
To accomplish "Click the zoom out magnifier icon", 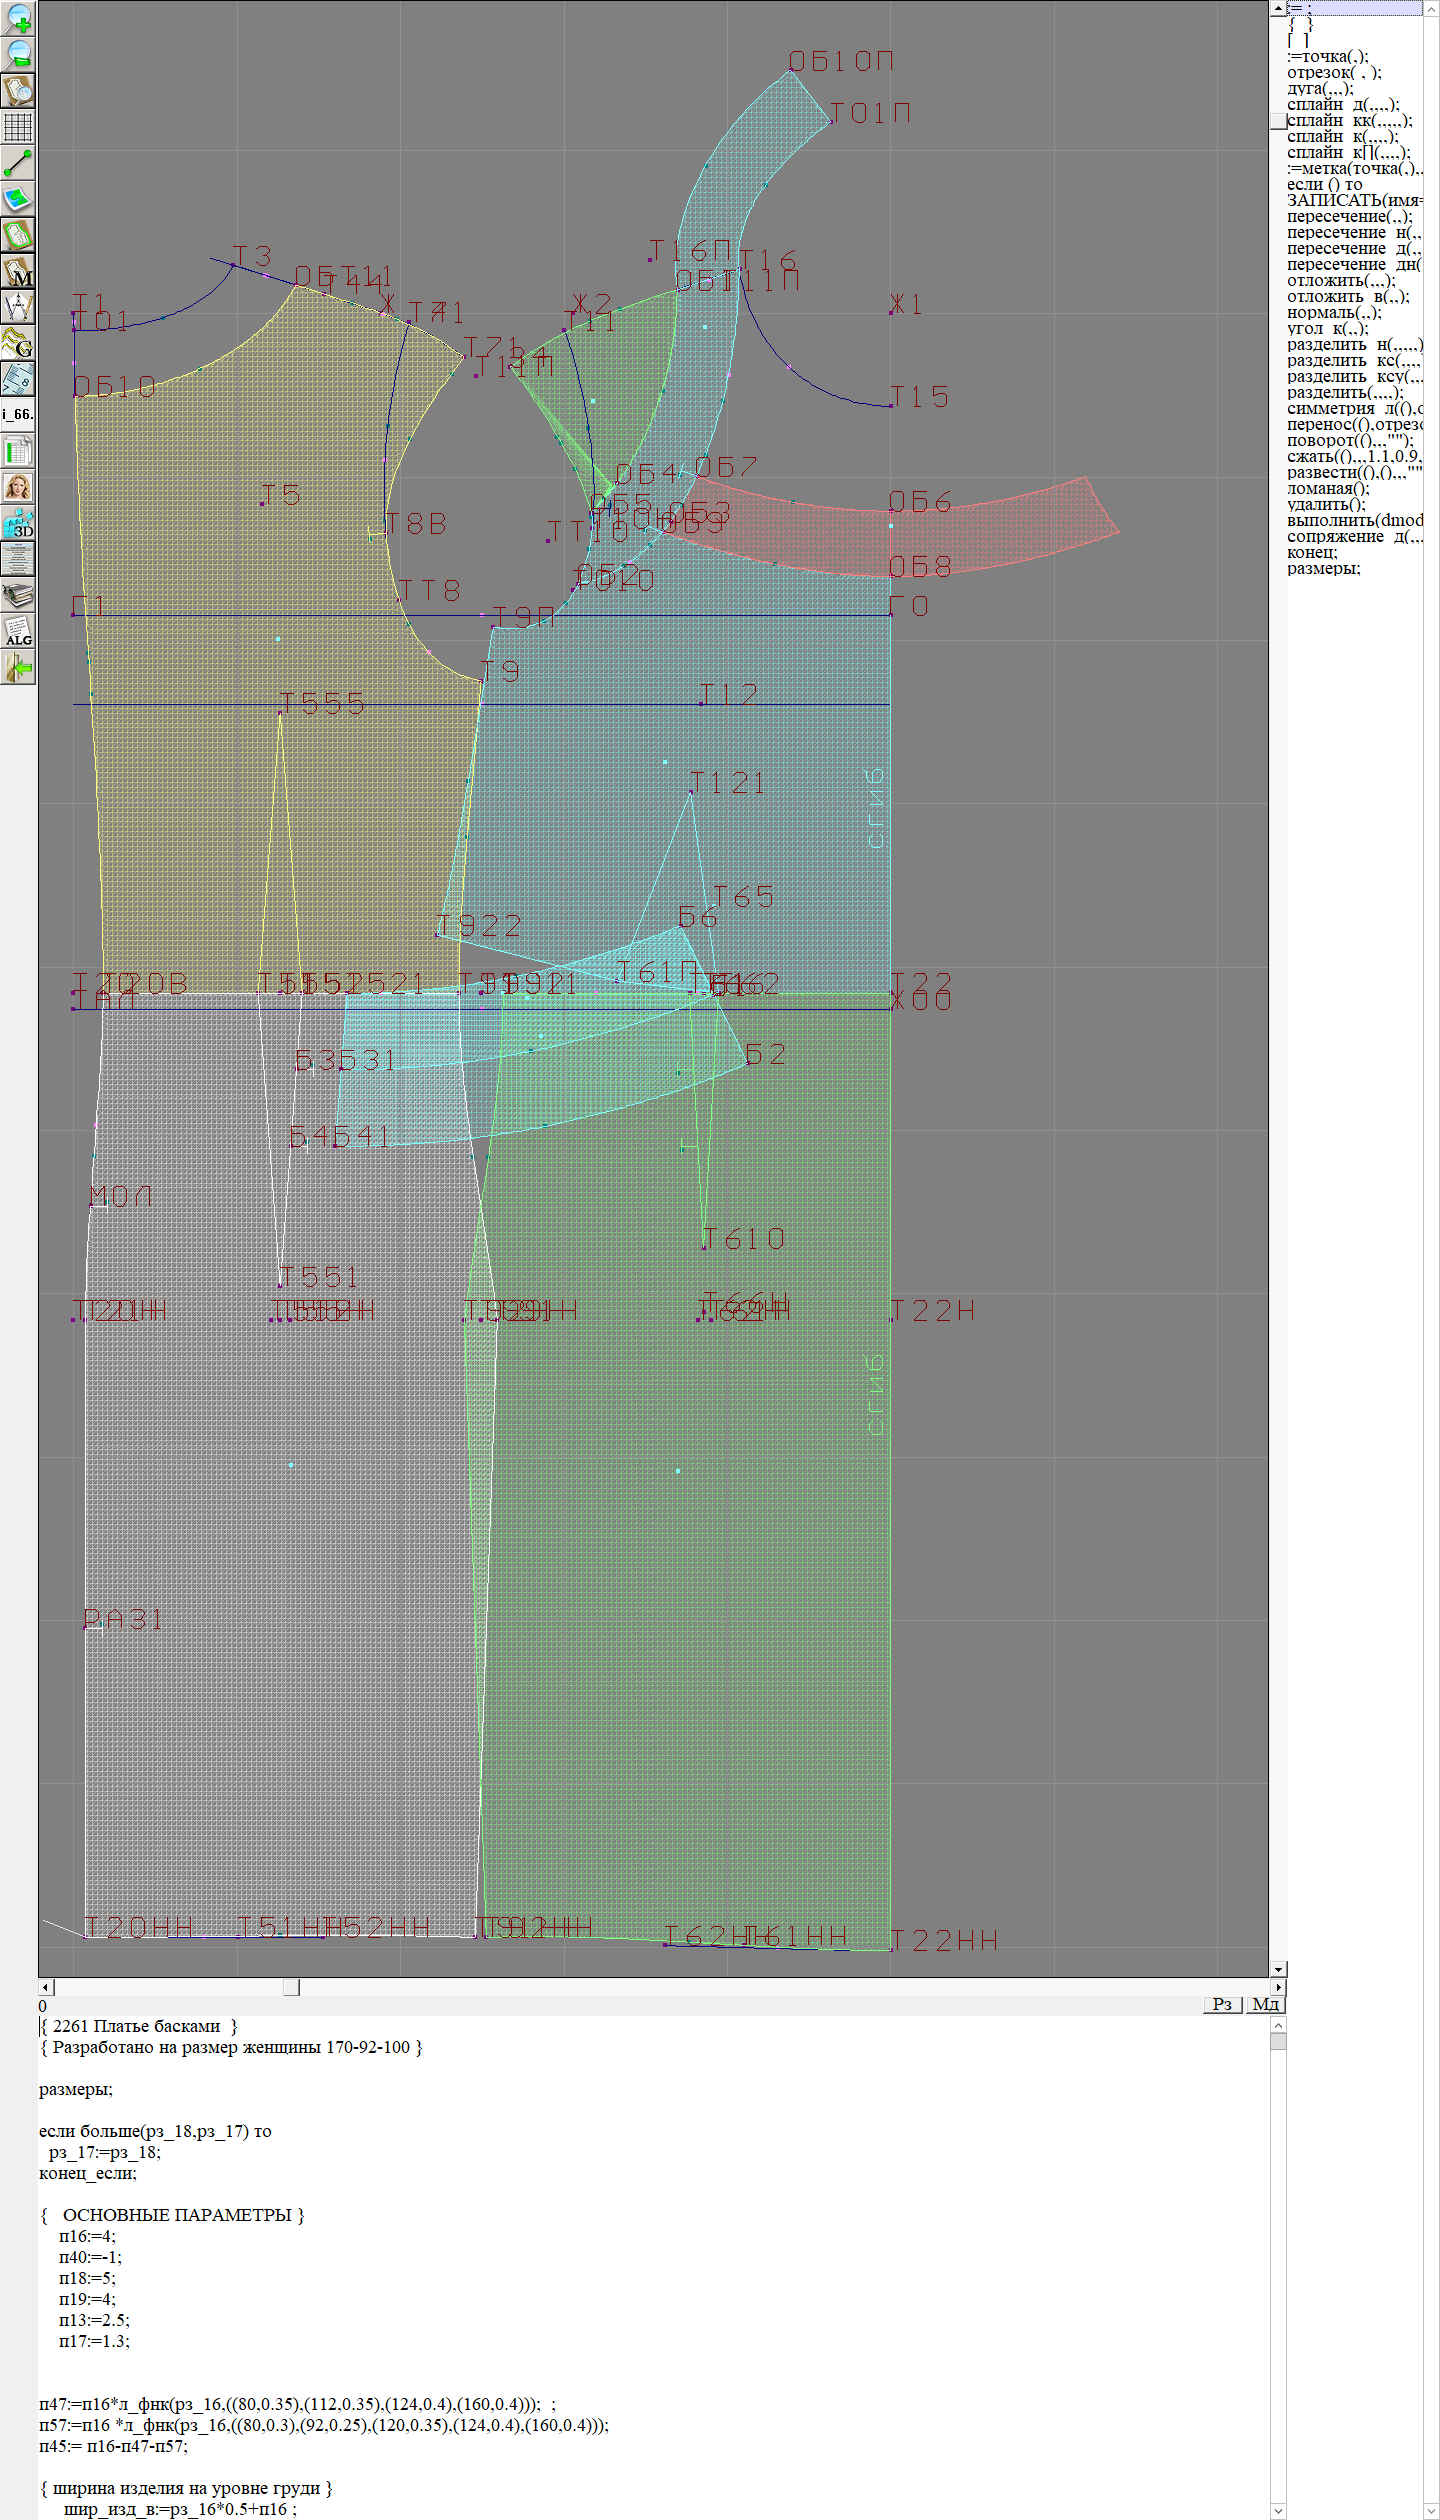I will coord(18,54).
